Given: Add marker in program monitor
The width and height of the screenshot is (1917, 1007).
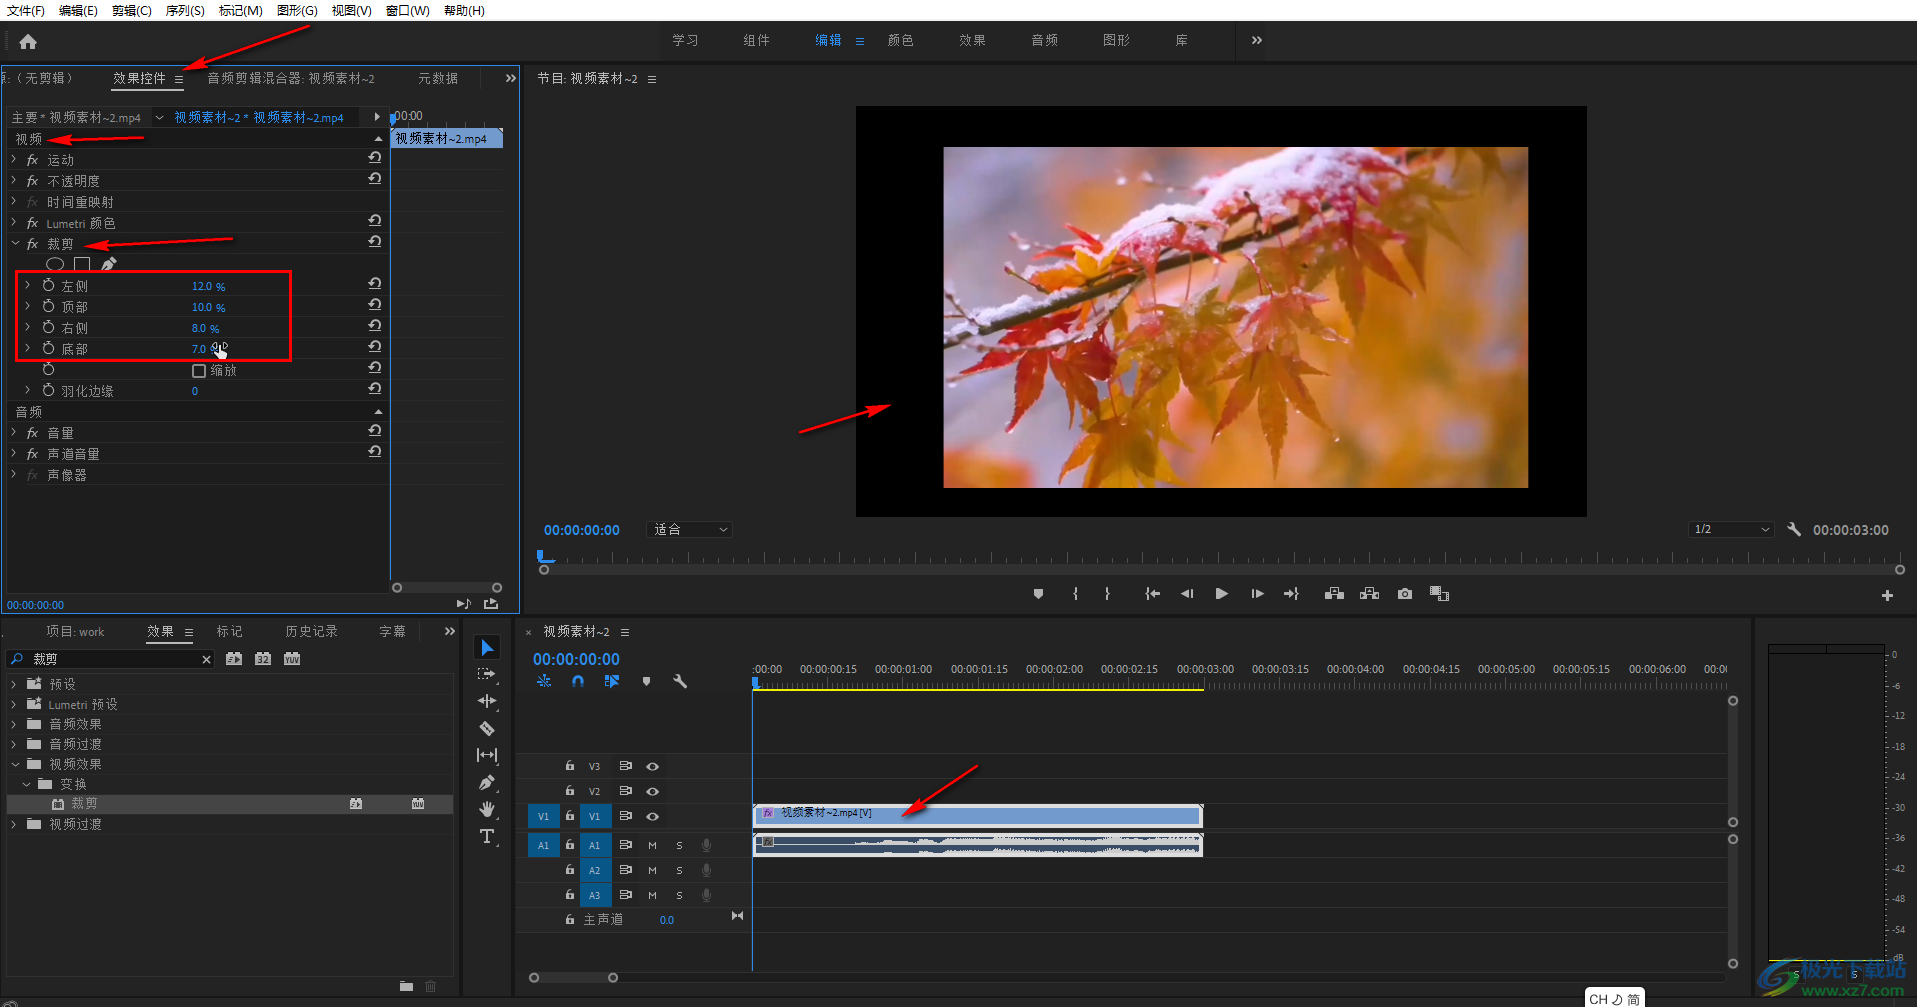Looking at the screenshot, I should pyautogui.click(x=1038, y=594).
